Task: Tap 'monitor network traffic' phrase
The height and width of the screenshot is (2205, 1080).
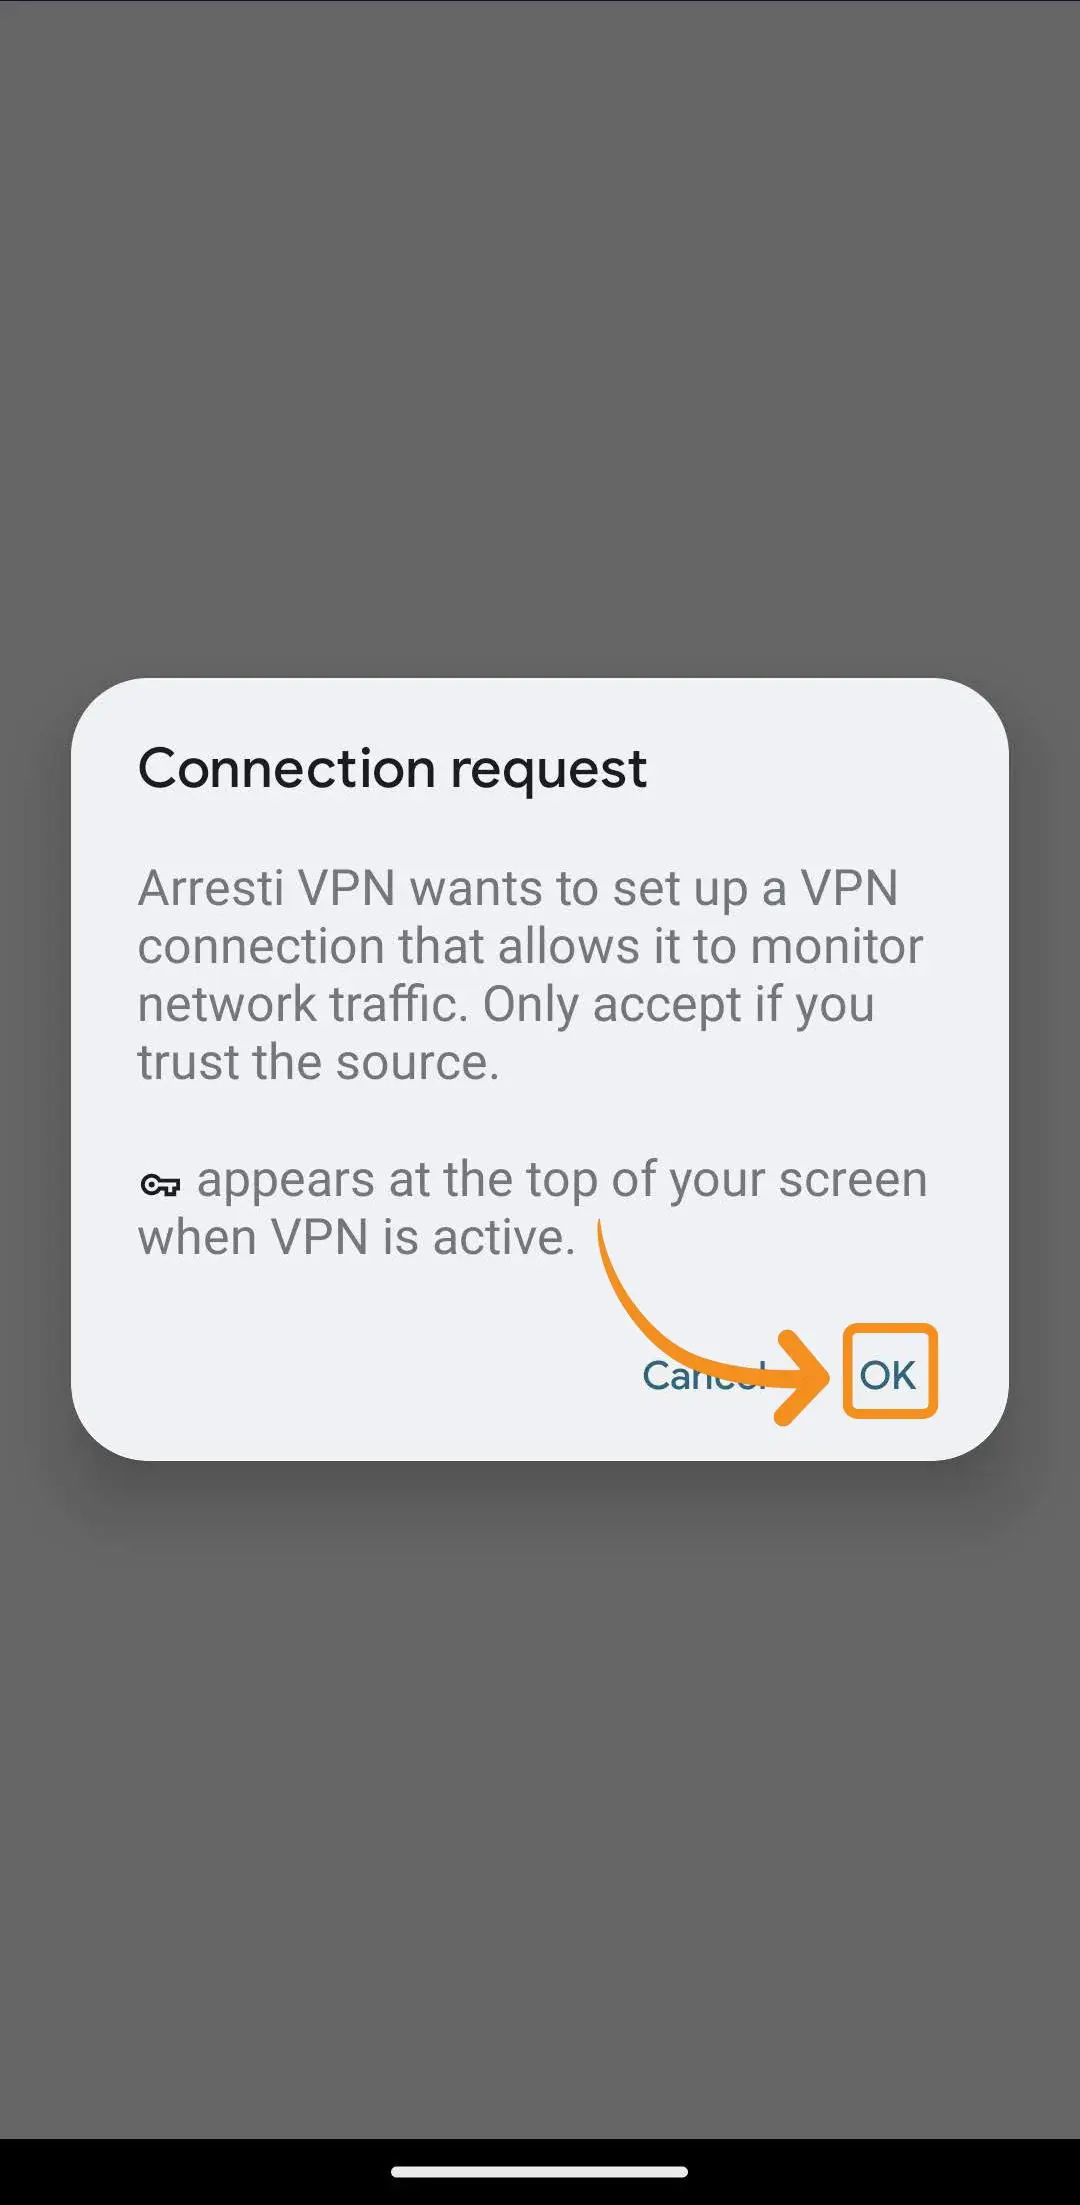Action: (x=530, y=975)
